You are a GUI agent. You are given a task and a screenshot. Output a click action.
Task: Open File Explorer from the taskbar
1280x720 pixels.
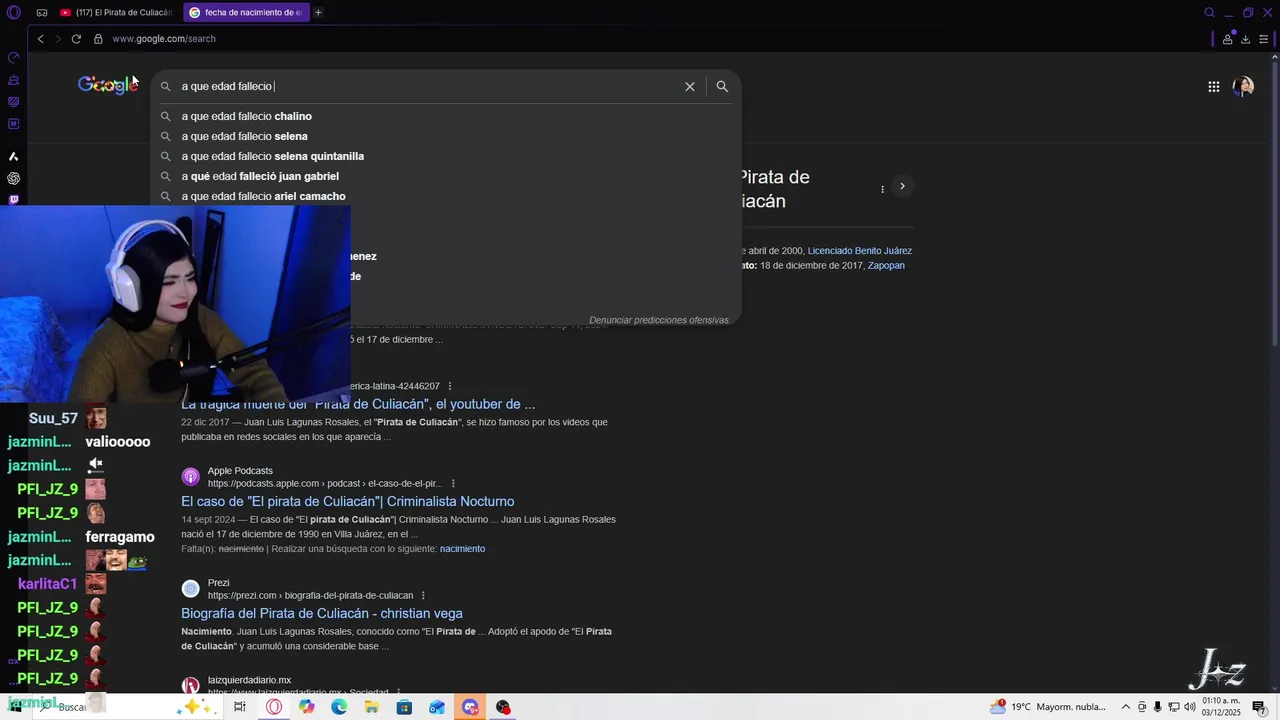[371, 707]
